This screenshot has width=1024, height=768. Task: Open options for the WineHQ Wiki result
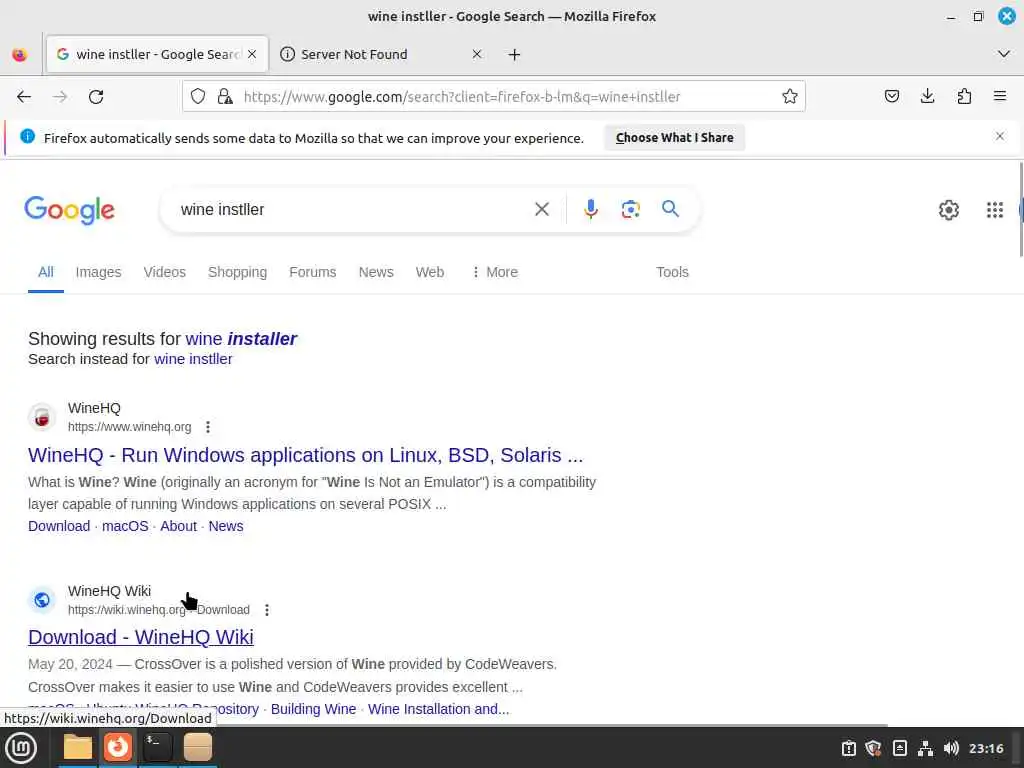(x=266, y=610)
